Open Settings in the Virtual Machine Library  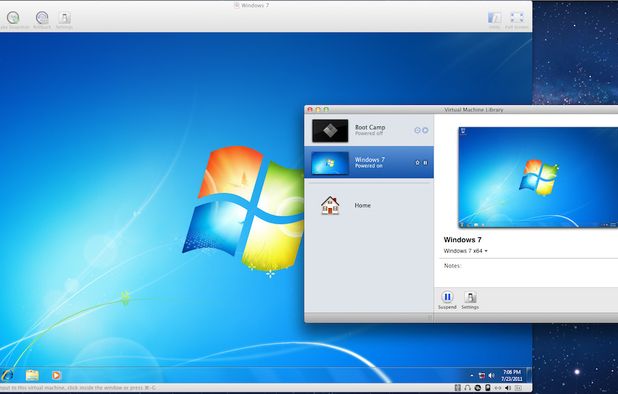[470, 300]
